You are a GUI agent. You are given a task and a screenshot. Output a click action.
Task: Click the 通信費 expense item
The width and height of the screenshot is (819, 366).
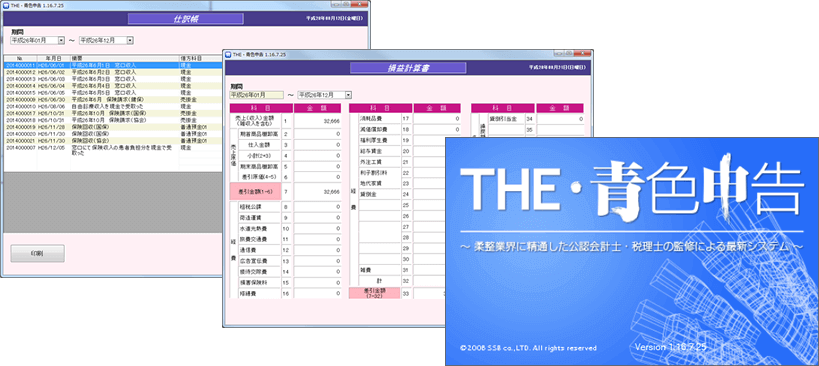tap(259, 250)
